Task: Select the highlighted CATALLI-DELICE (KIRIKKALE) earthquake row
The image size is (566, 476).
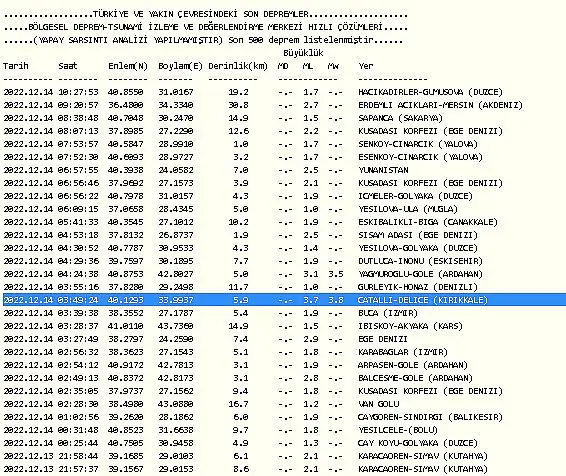Action: coord(284,300)
